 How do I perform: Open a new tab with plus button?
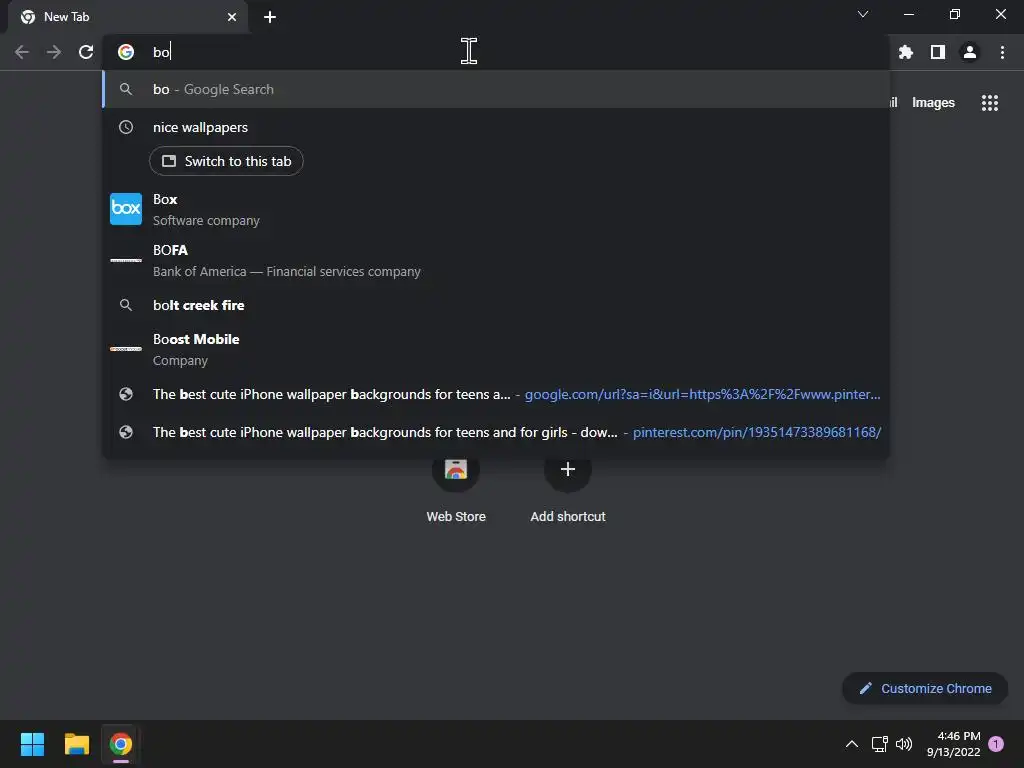coord(270,17)
